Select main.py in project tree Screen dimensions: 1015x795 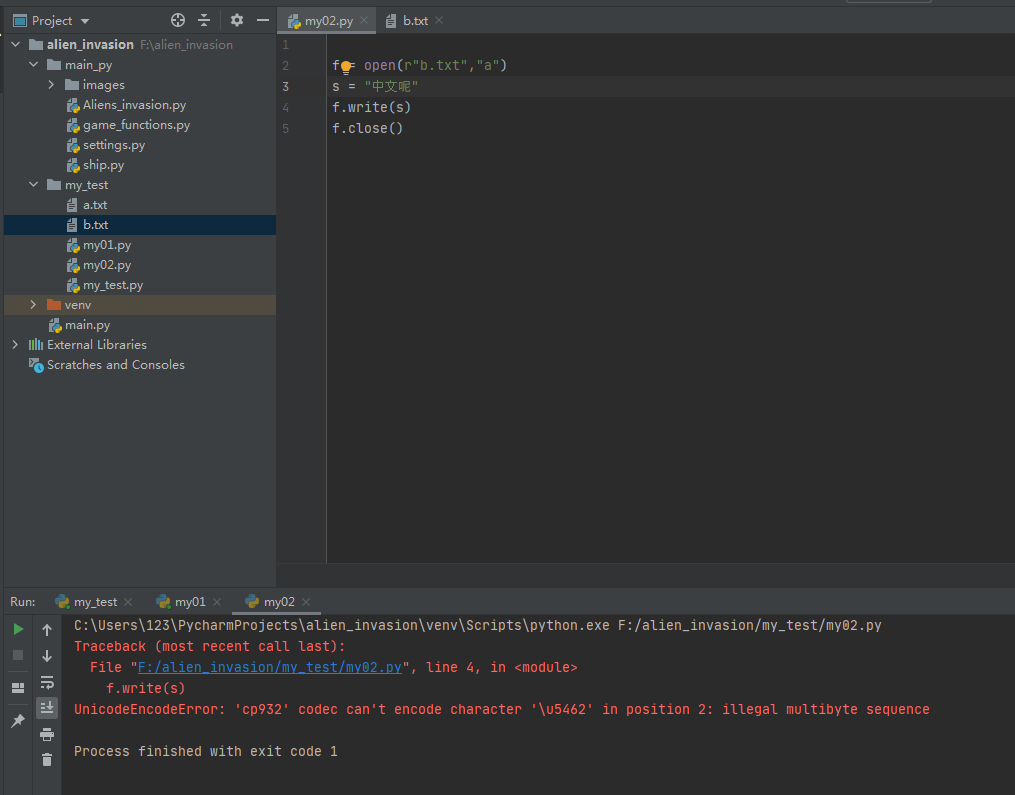coord(87,325)
